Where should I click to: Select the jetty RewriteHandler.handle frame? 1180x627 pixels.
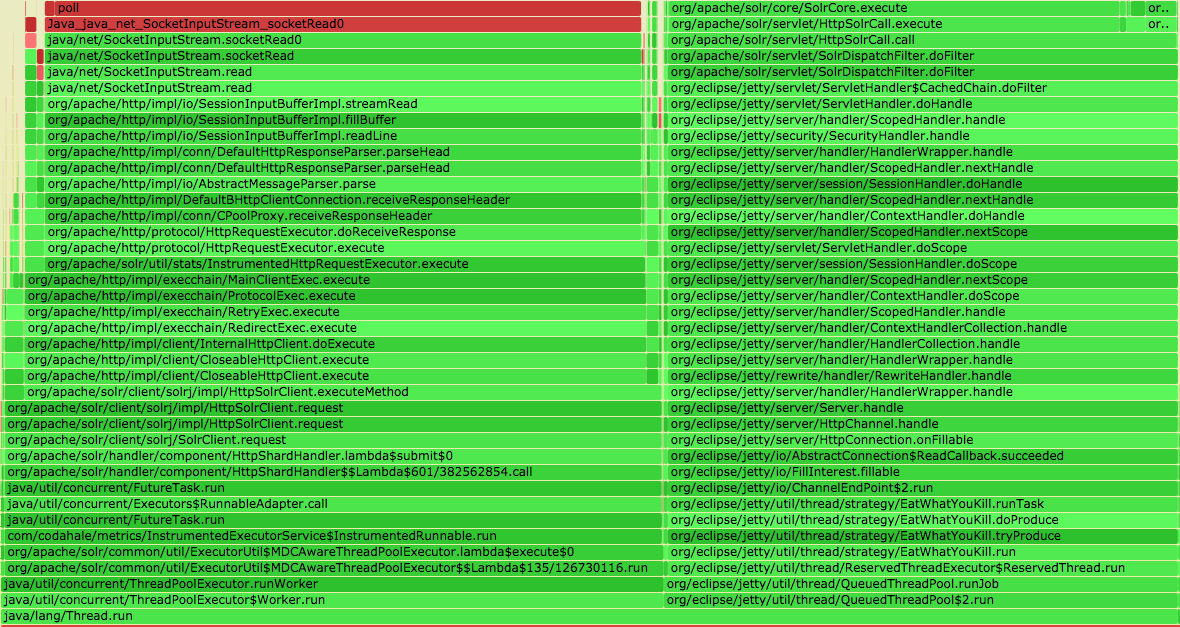pos(923,376)
